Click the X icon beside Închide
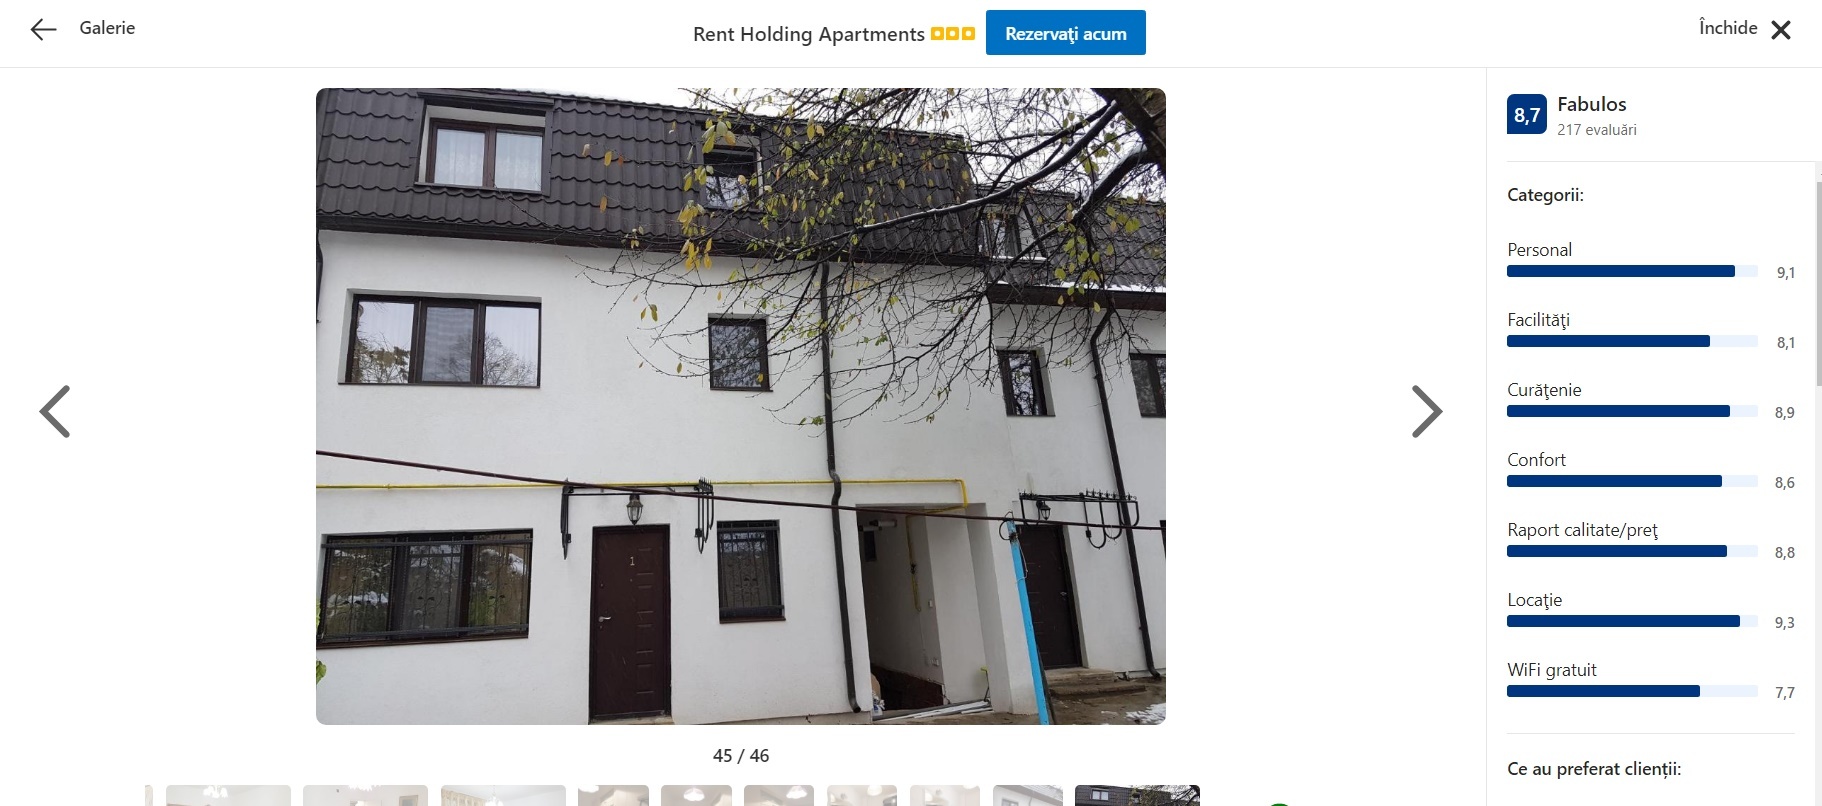 [x=1781, y=30]
